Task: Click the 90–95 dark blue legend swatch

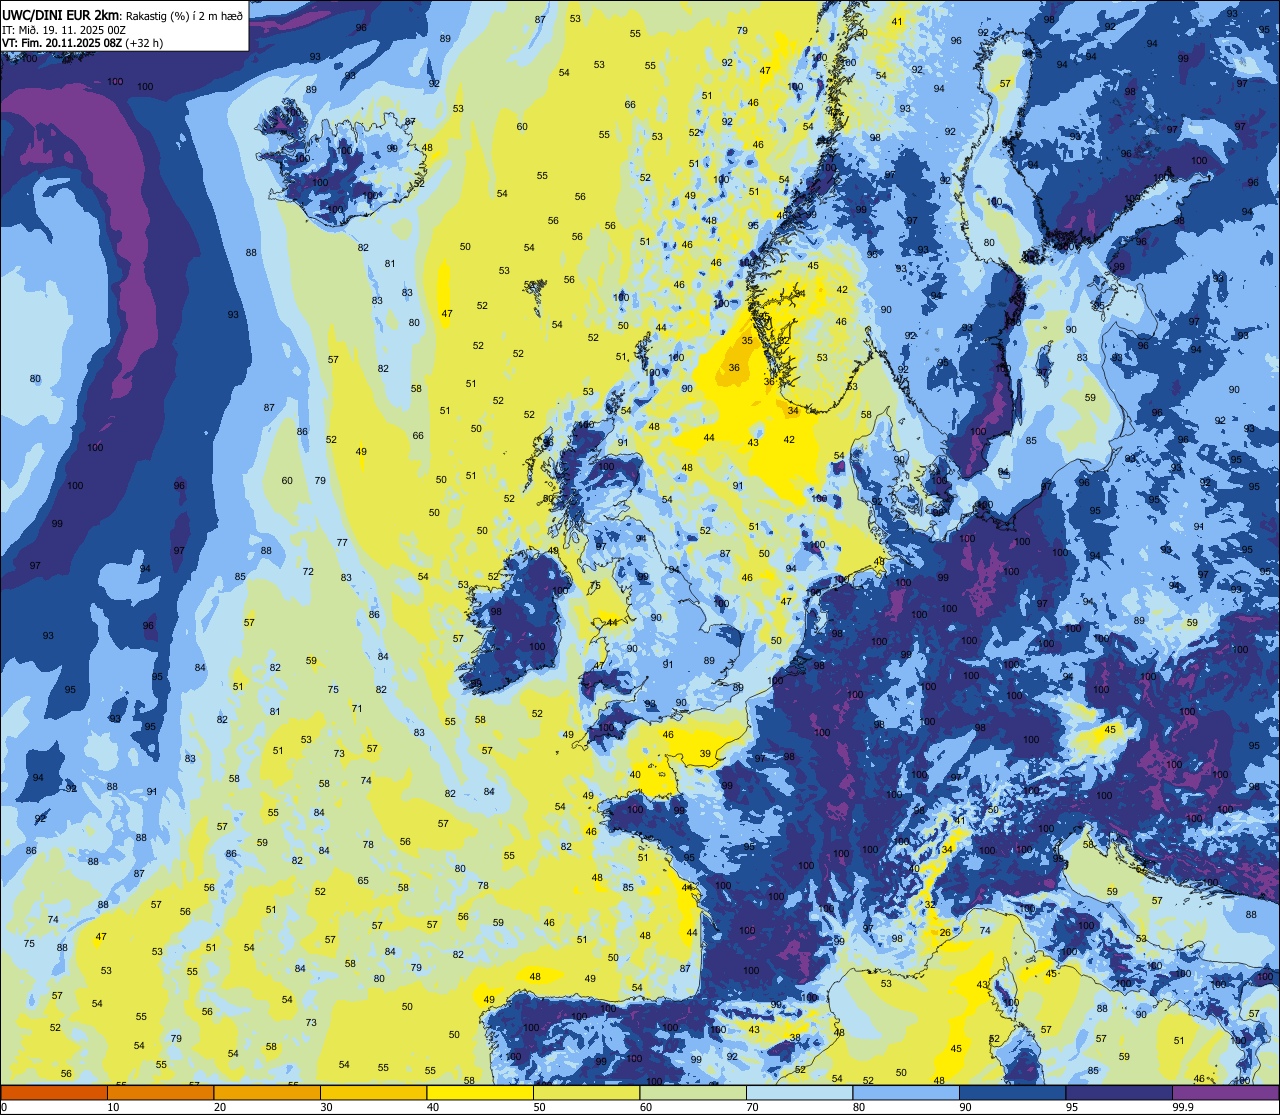Action: [1012, 1092]
